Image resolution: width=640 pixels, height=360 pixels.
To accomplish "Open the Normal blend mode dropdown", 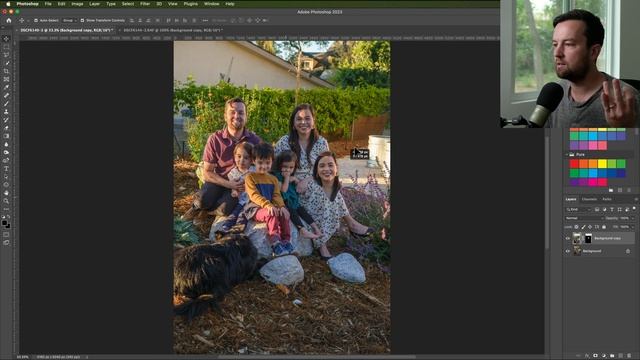I will tap(584, 218).
